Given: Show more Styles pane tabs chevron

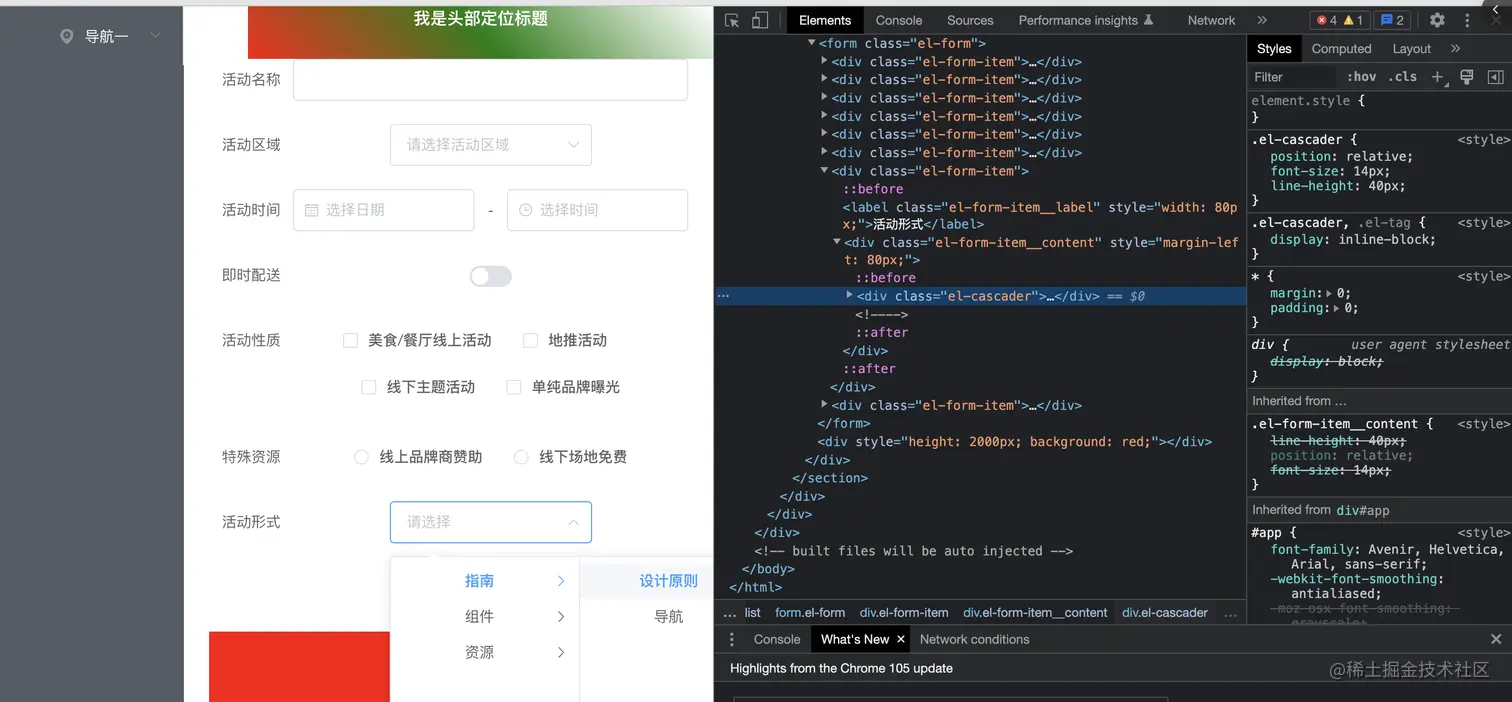Looking at the screenshot, I should 1455,48.
